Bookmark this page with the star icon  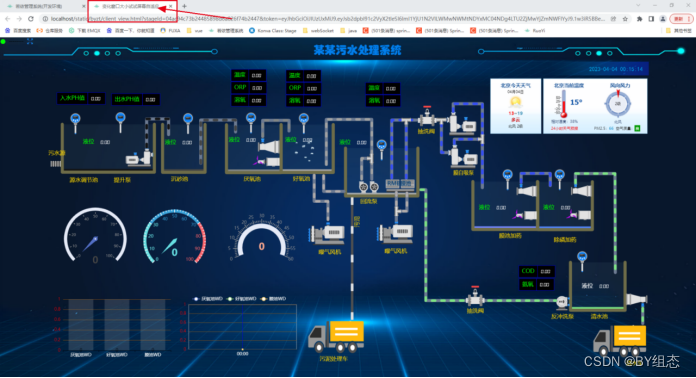tap(625, 19)
